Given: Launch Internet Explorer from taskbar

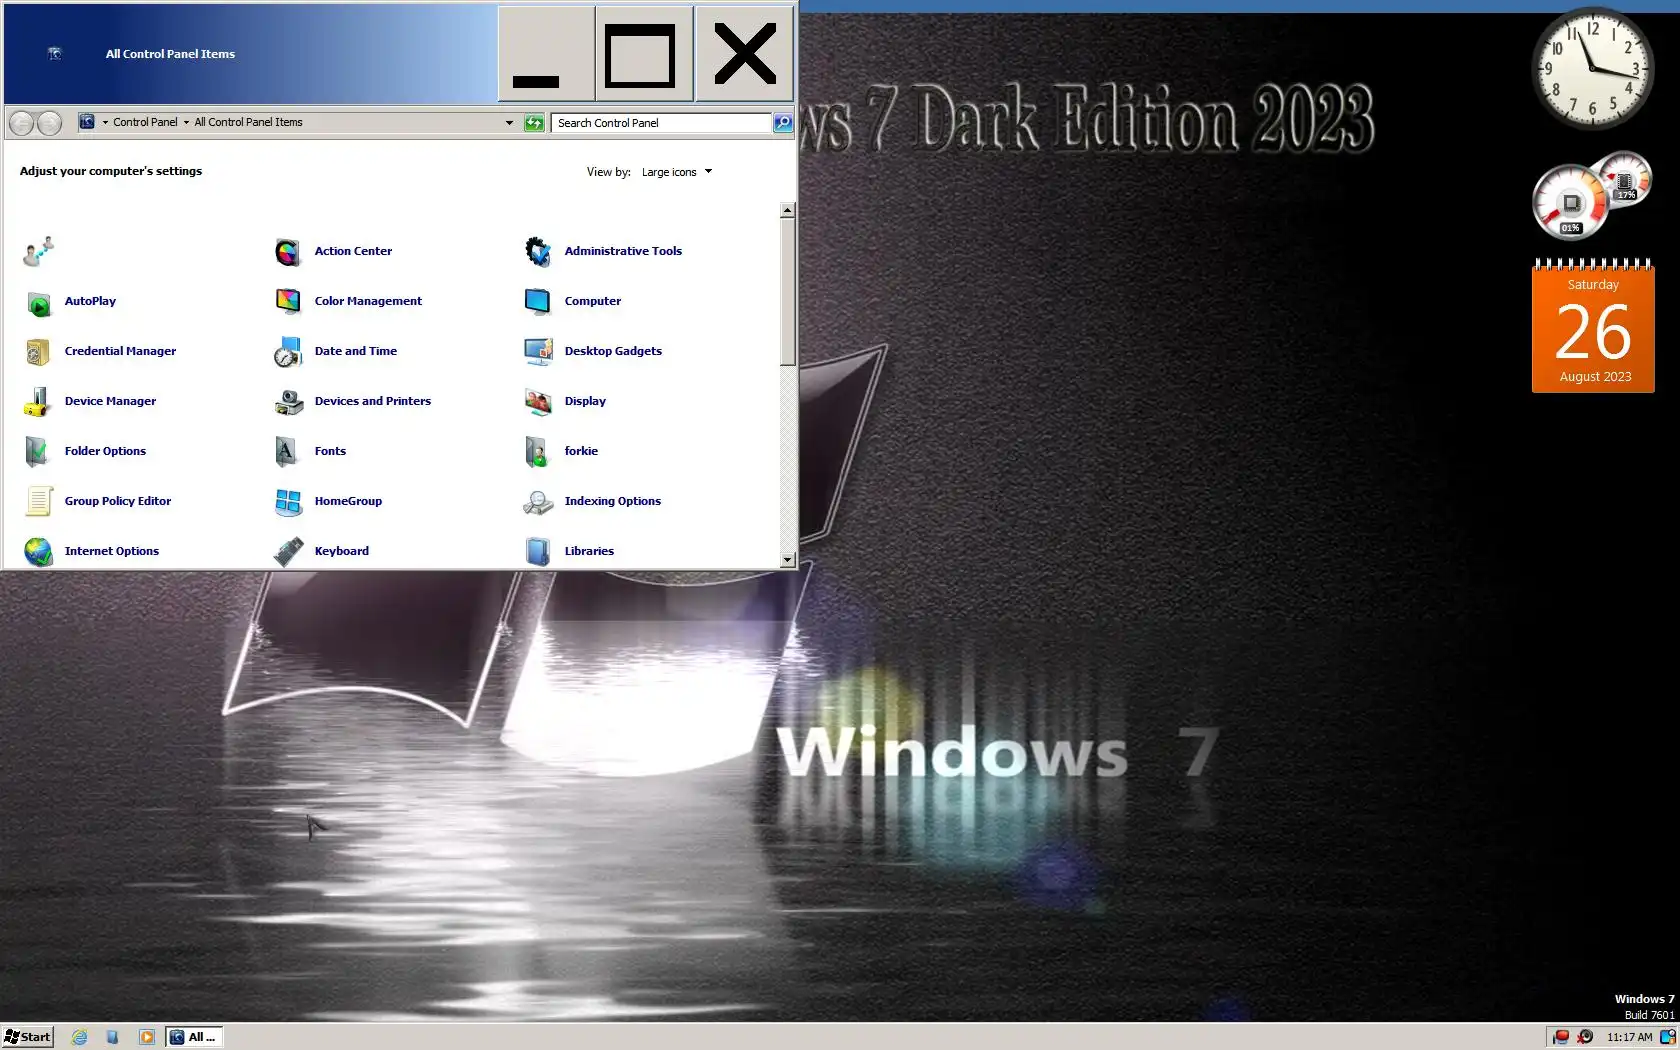Looking at the screenshot, I should (x=79, y=1037).
